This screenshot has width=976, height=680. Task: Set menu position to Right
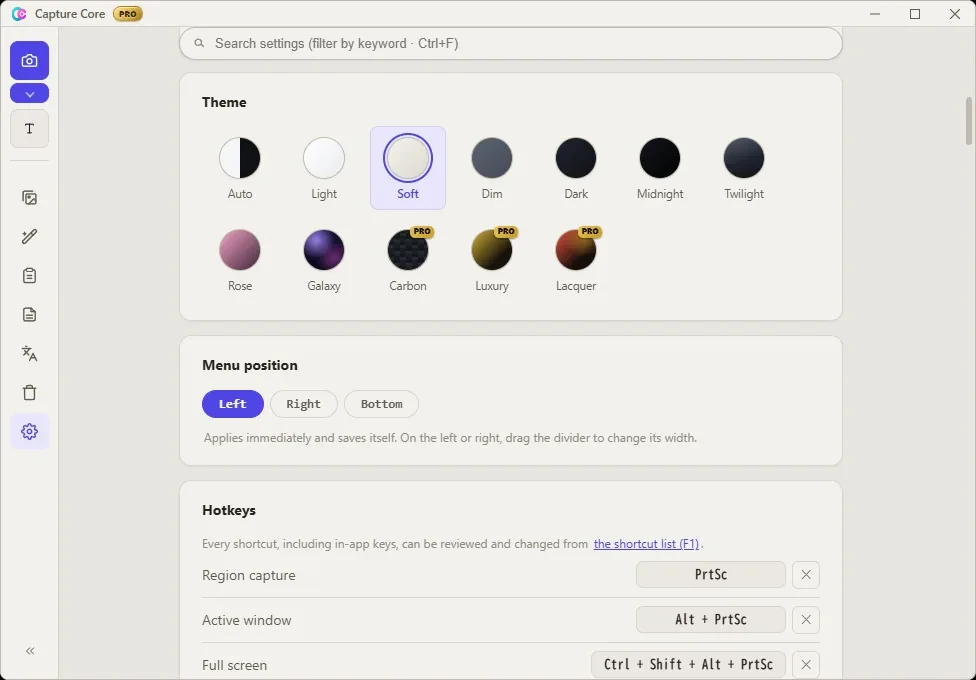tap(304, 404)
